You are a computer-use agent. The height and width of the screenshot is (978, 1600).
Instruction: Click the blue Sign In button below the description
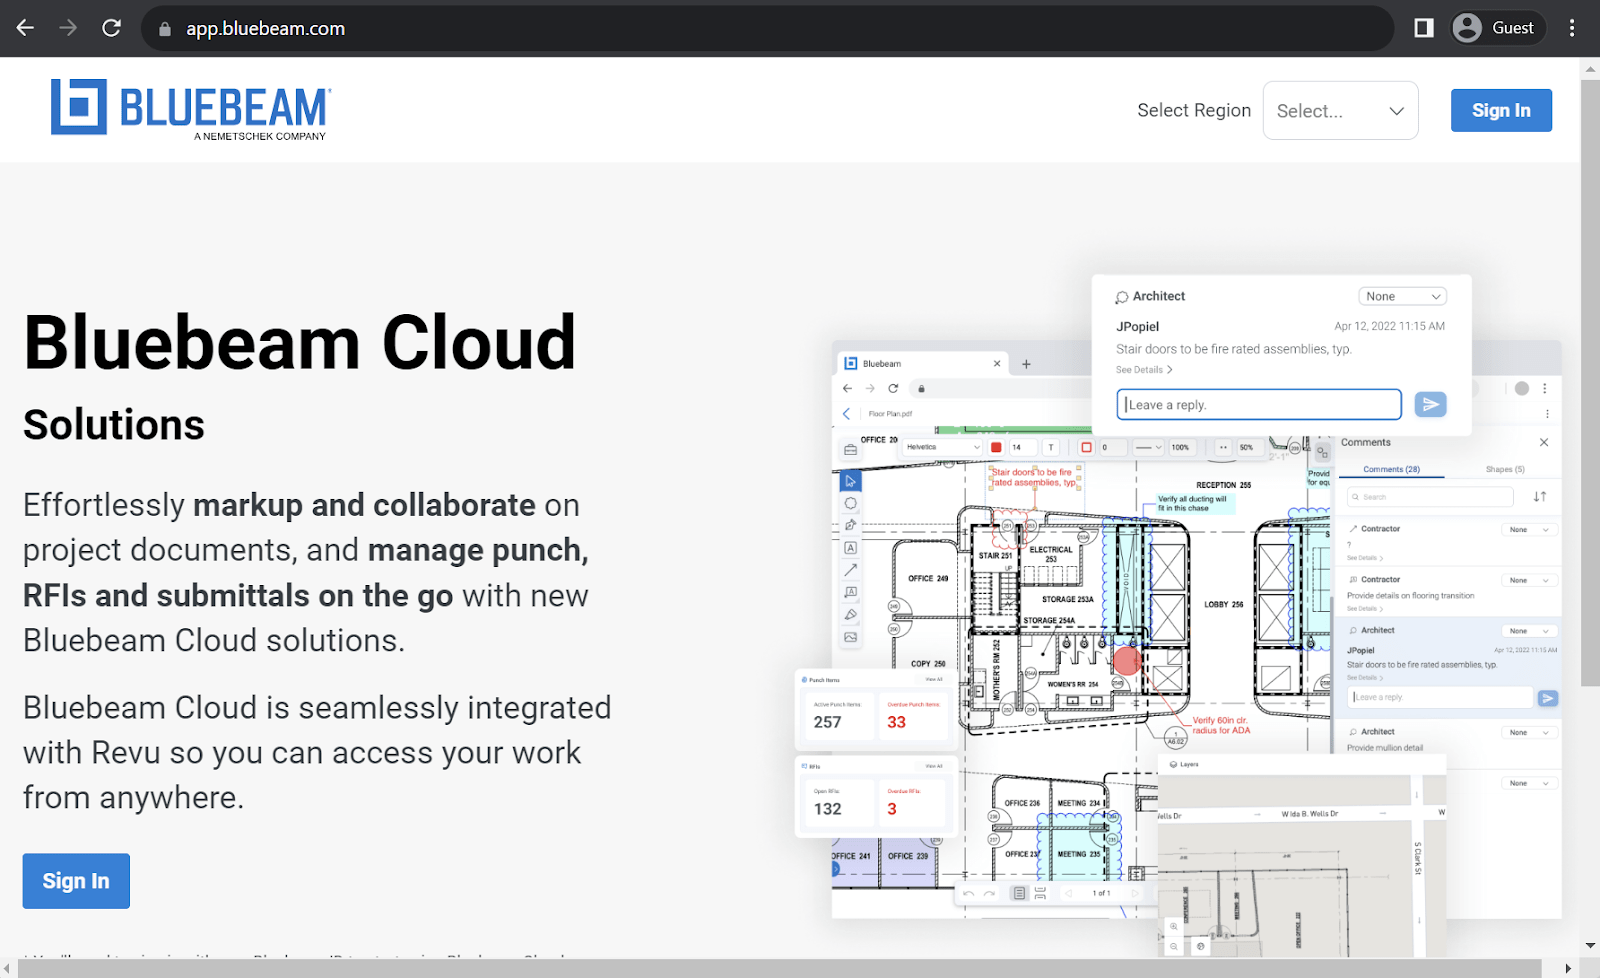tap(76, 881)
